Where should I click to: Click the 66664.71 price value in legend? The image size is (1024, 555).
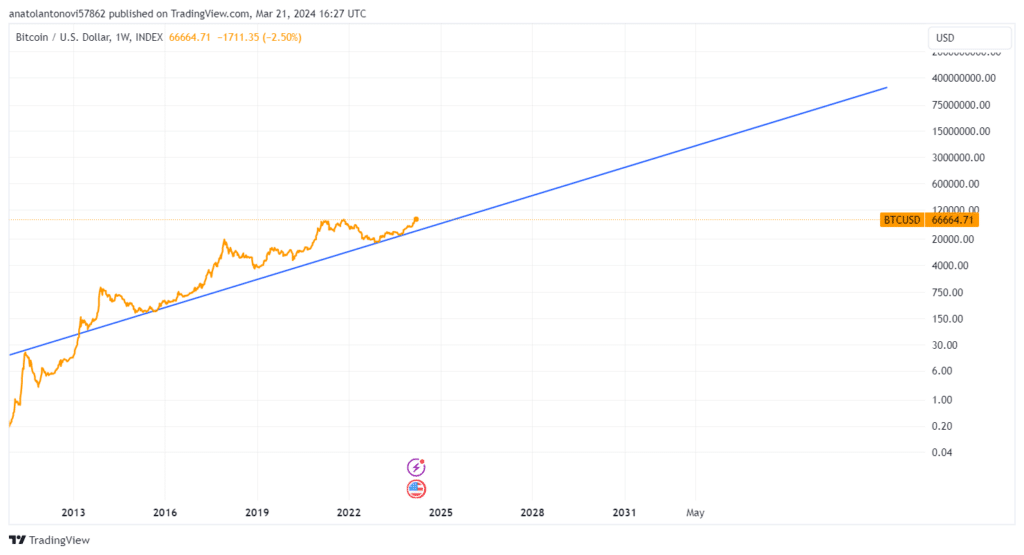189,37
